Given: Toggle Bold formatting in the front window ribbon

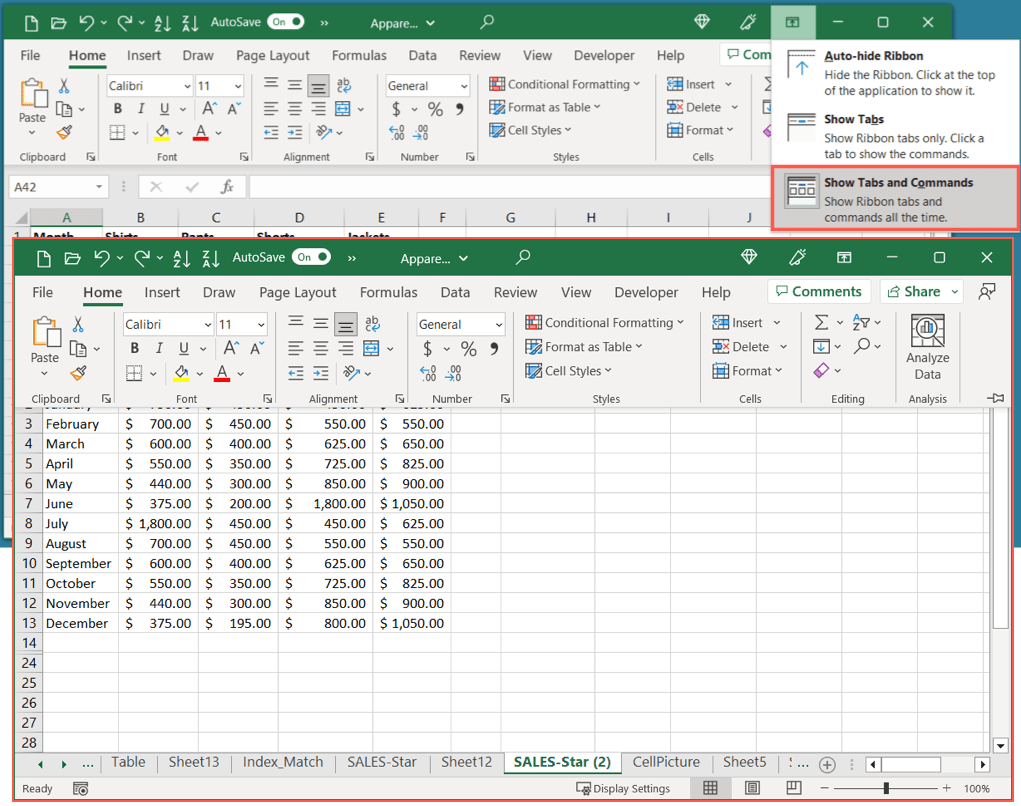Looking at the screenshot, I should [135, 349].
